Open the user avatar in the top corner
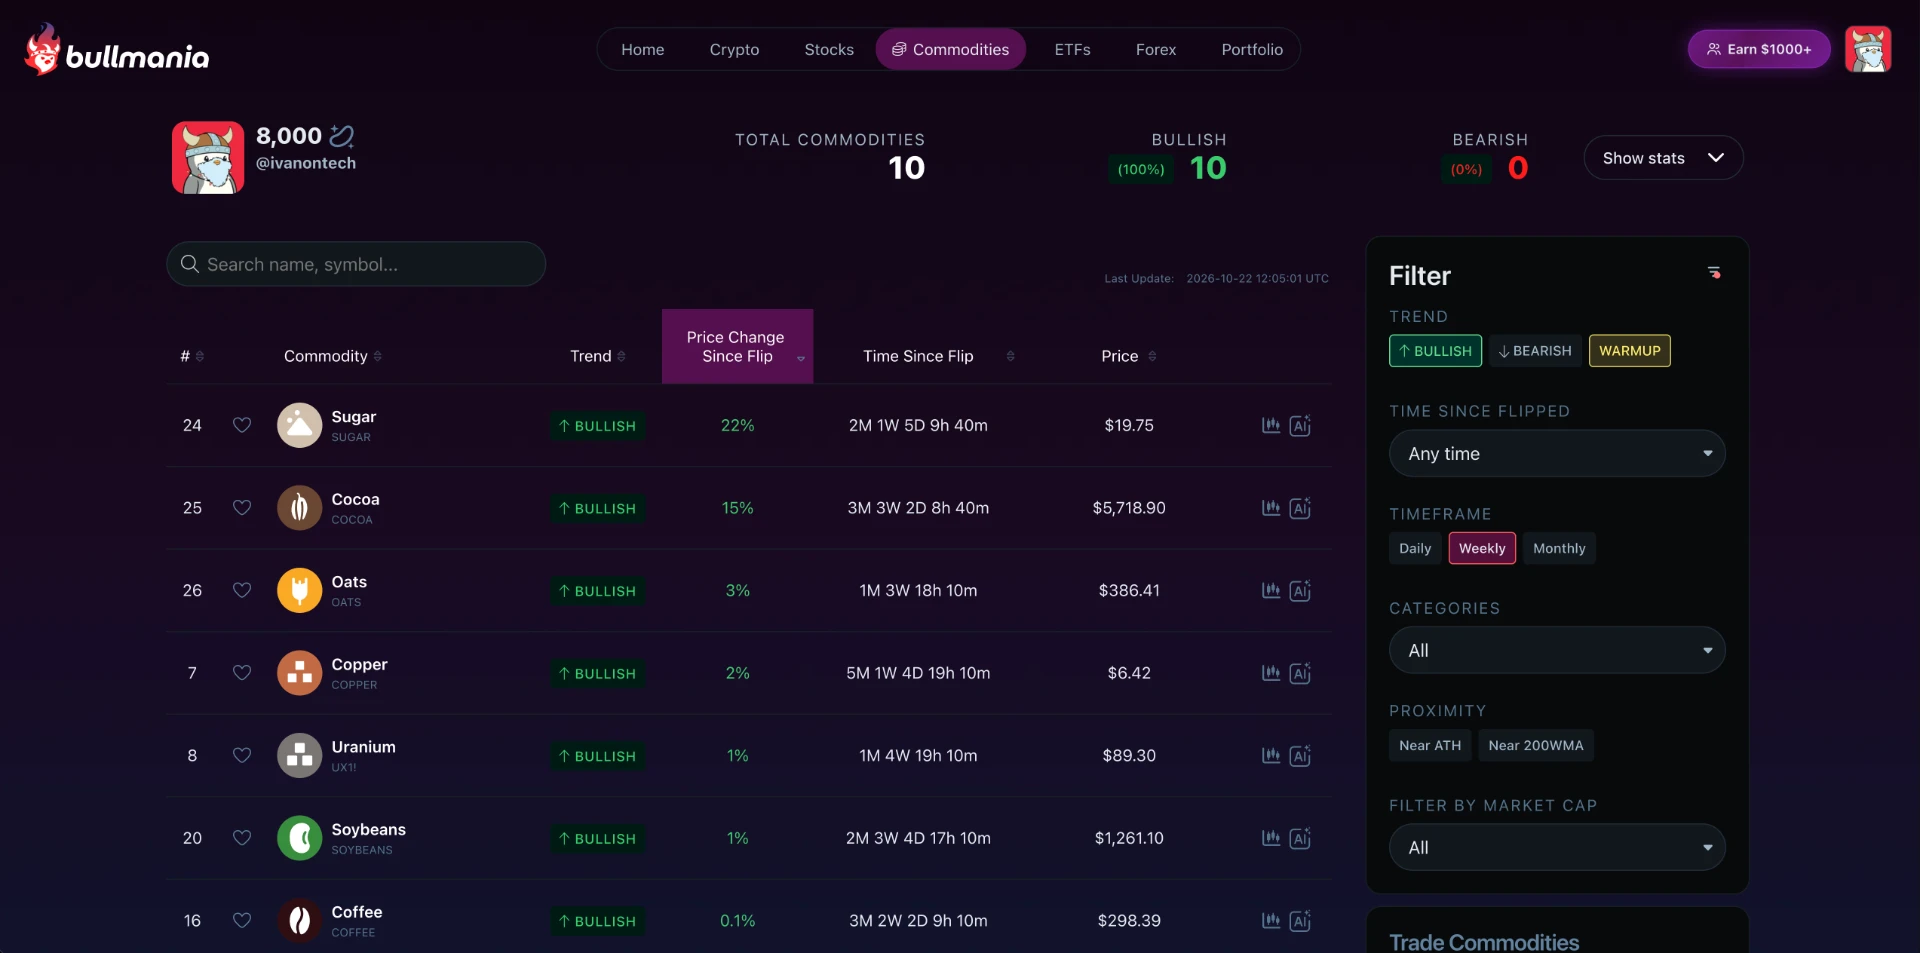1920x953 pixels. (x=1868, y=49)
